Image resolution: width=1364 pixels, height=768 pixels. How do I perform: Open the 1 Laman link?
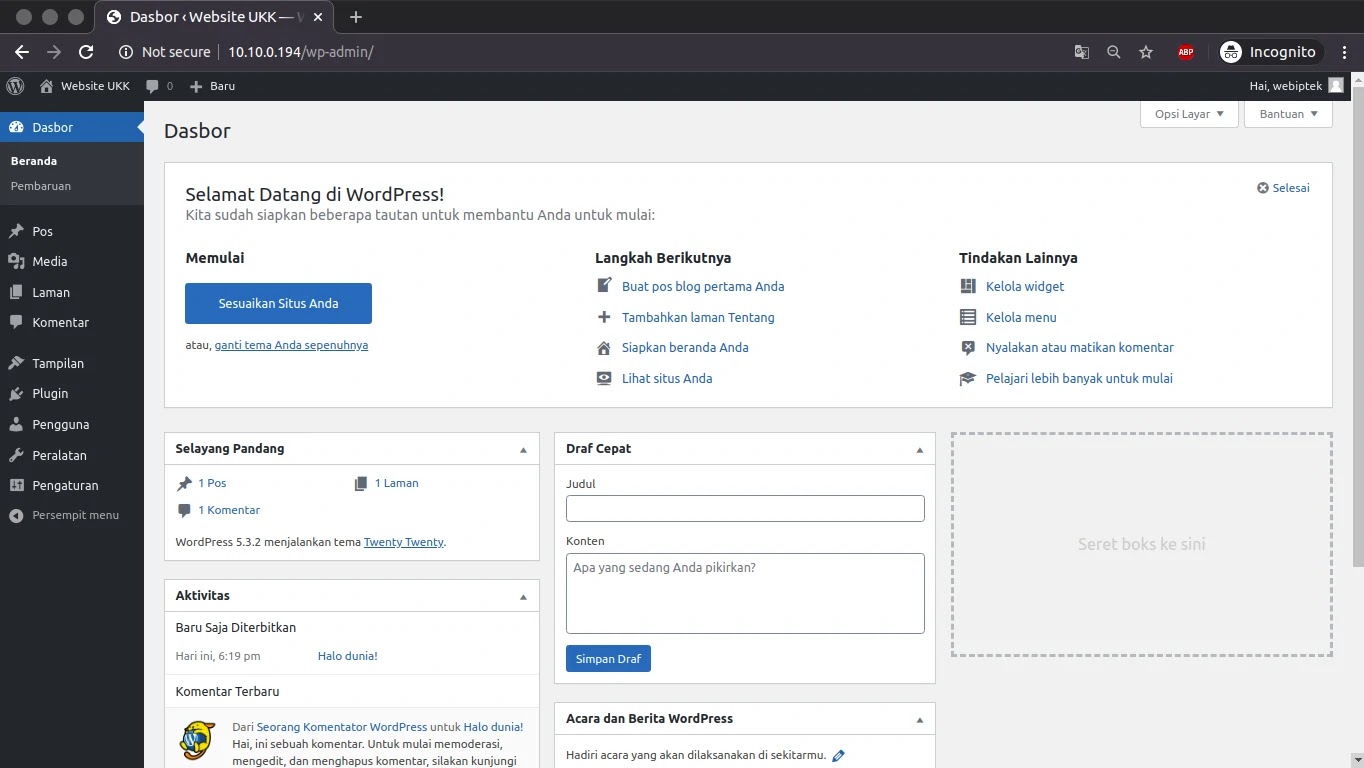[x=397, y=483]
